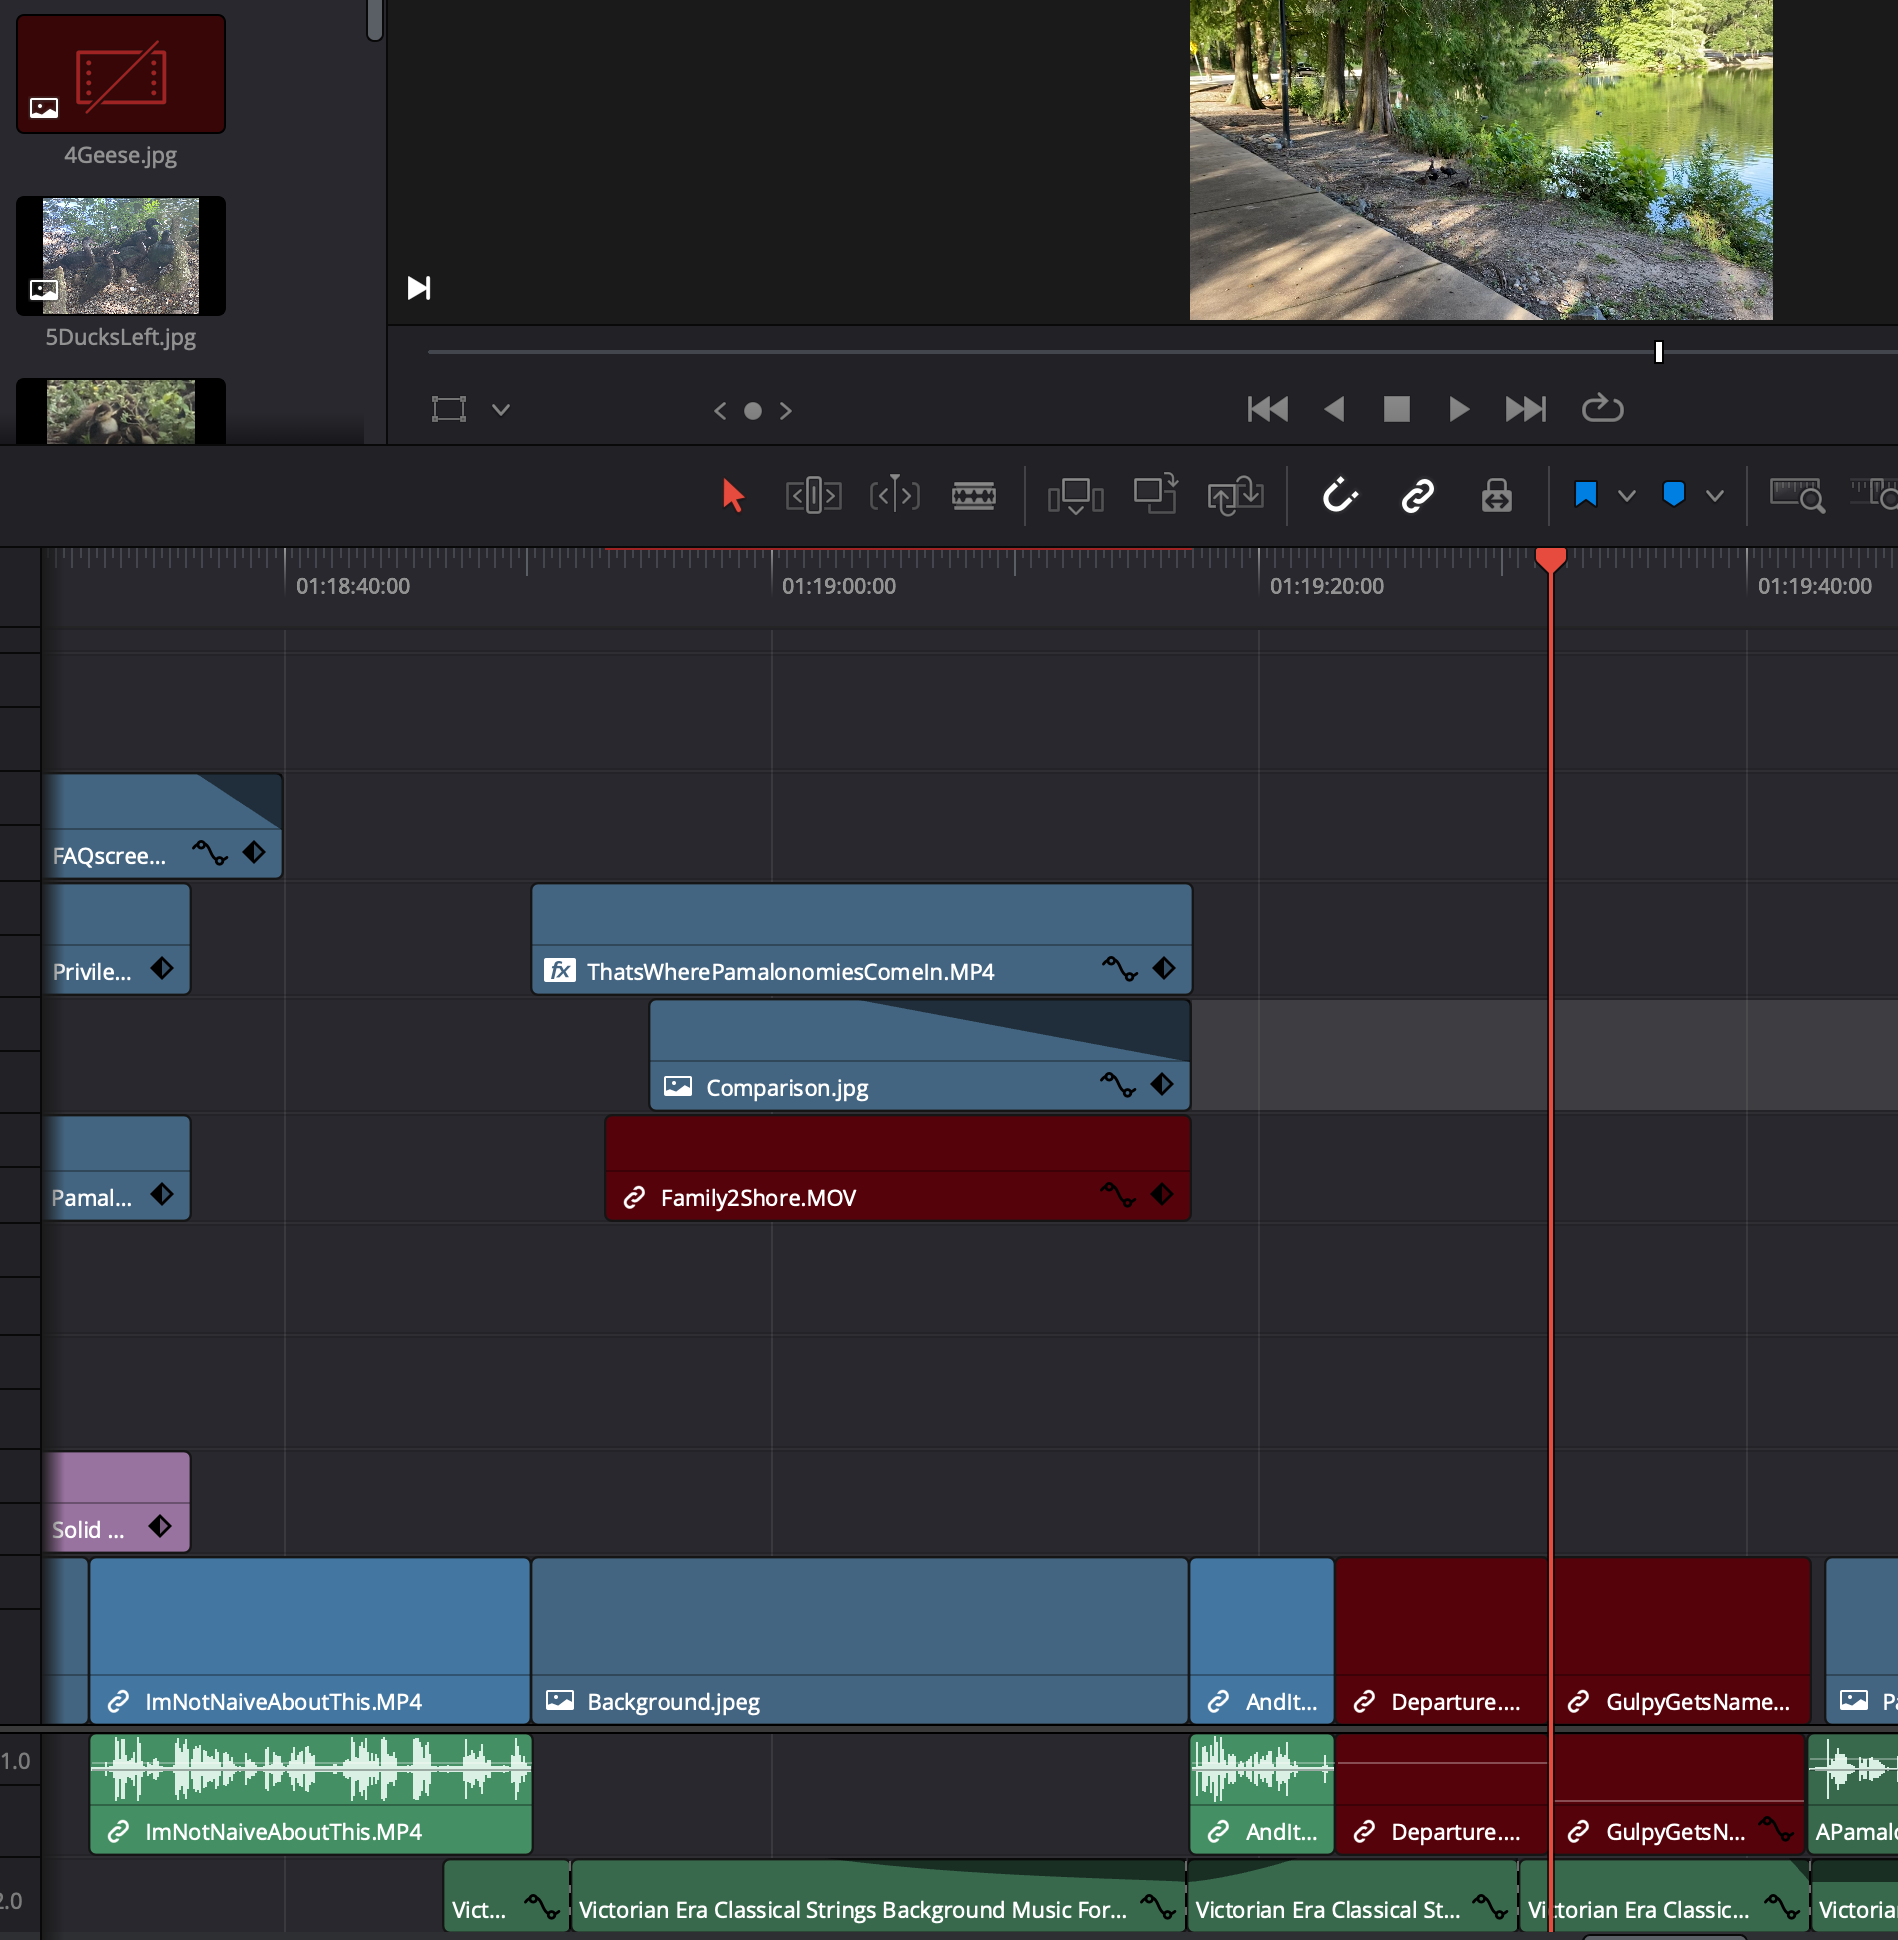1898x1940 pixels.
Task: Click the timeline playhead marker
Action: [x=1550, y=560]
